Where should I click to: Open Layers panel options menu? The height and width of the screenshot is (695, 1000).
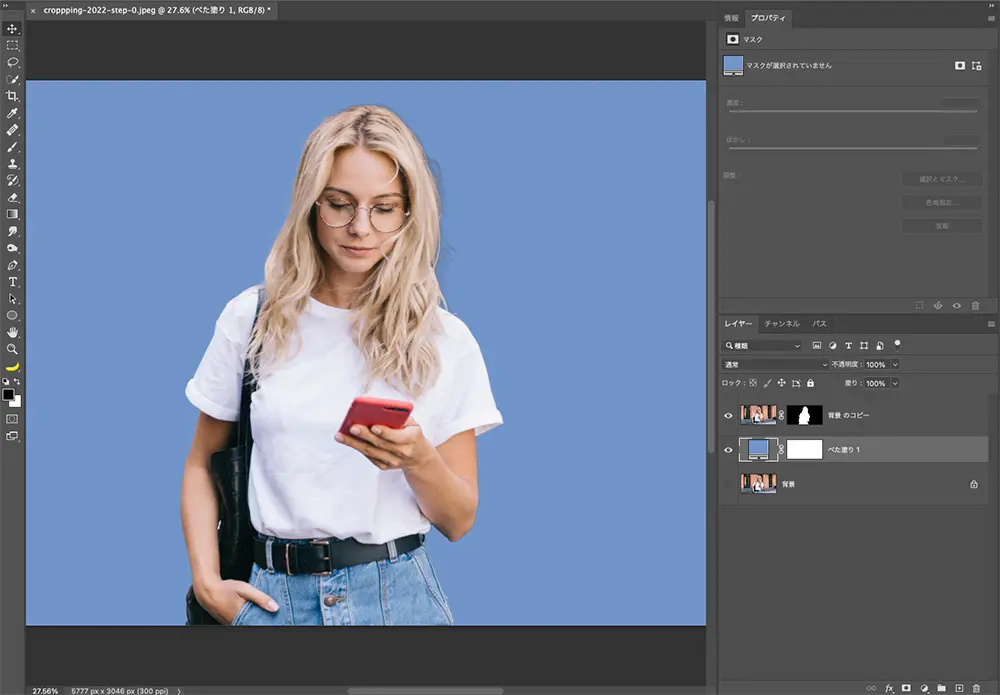(991, 324)
